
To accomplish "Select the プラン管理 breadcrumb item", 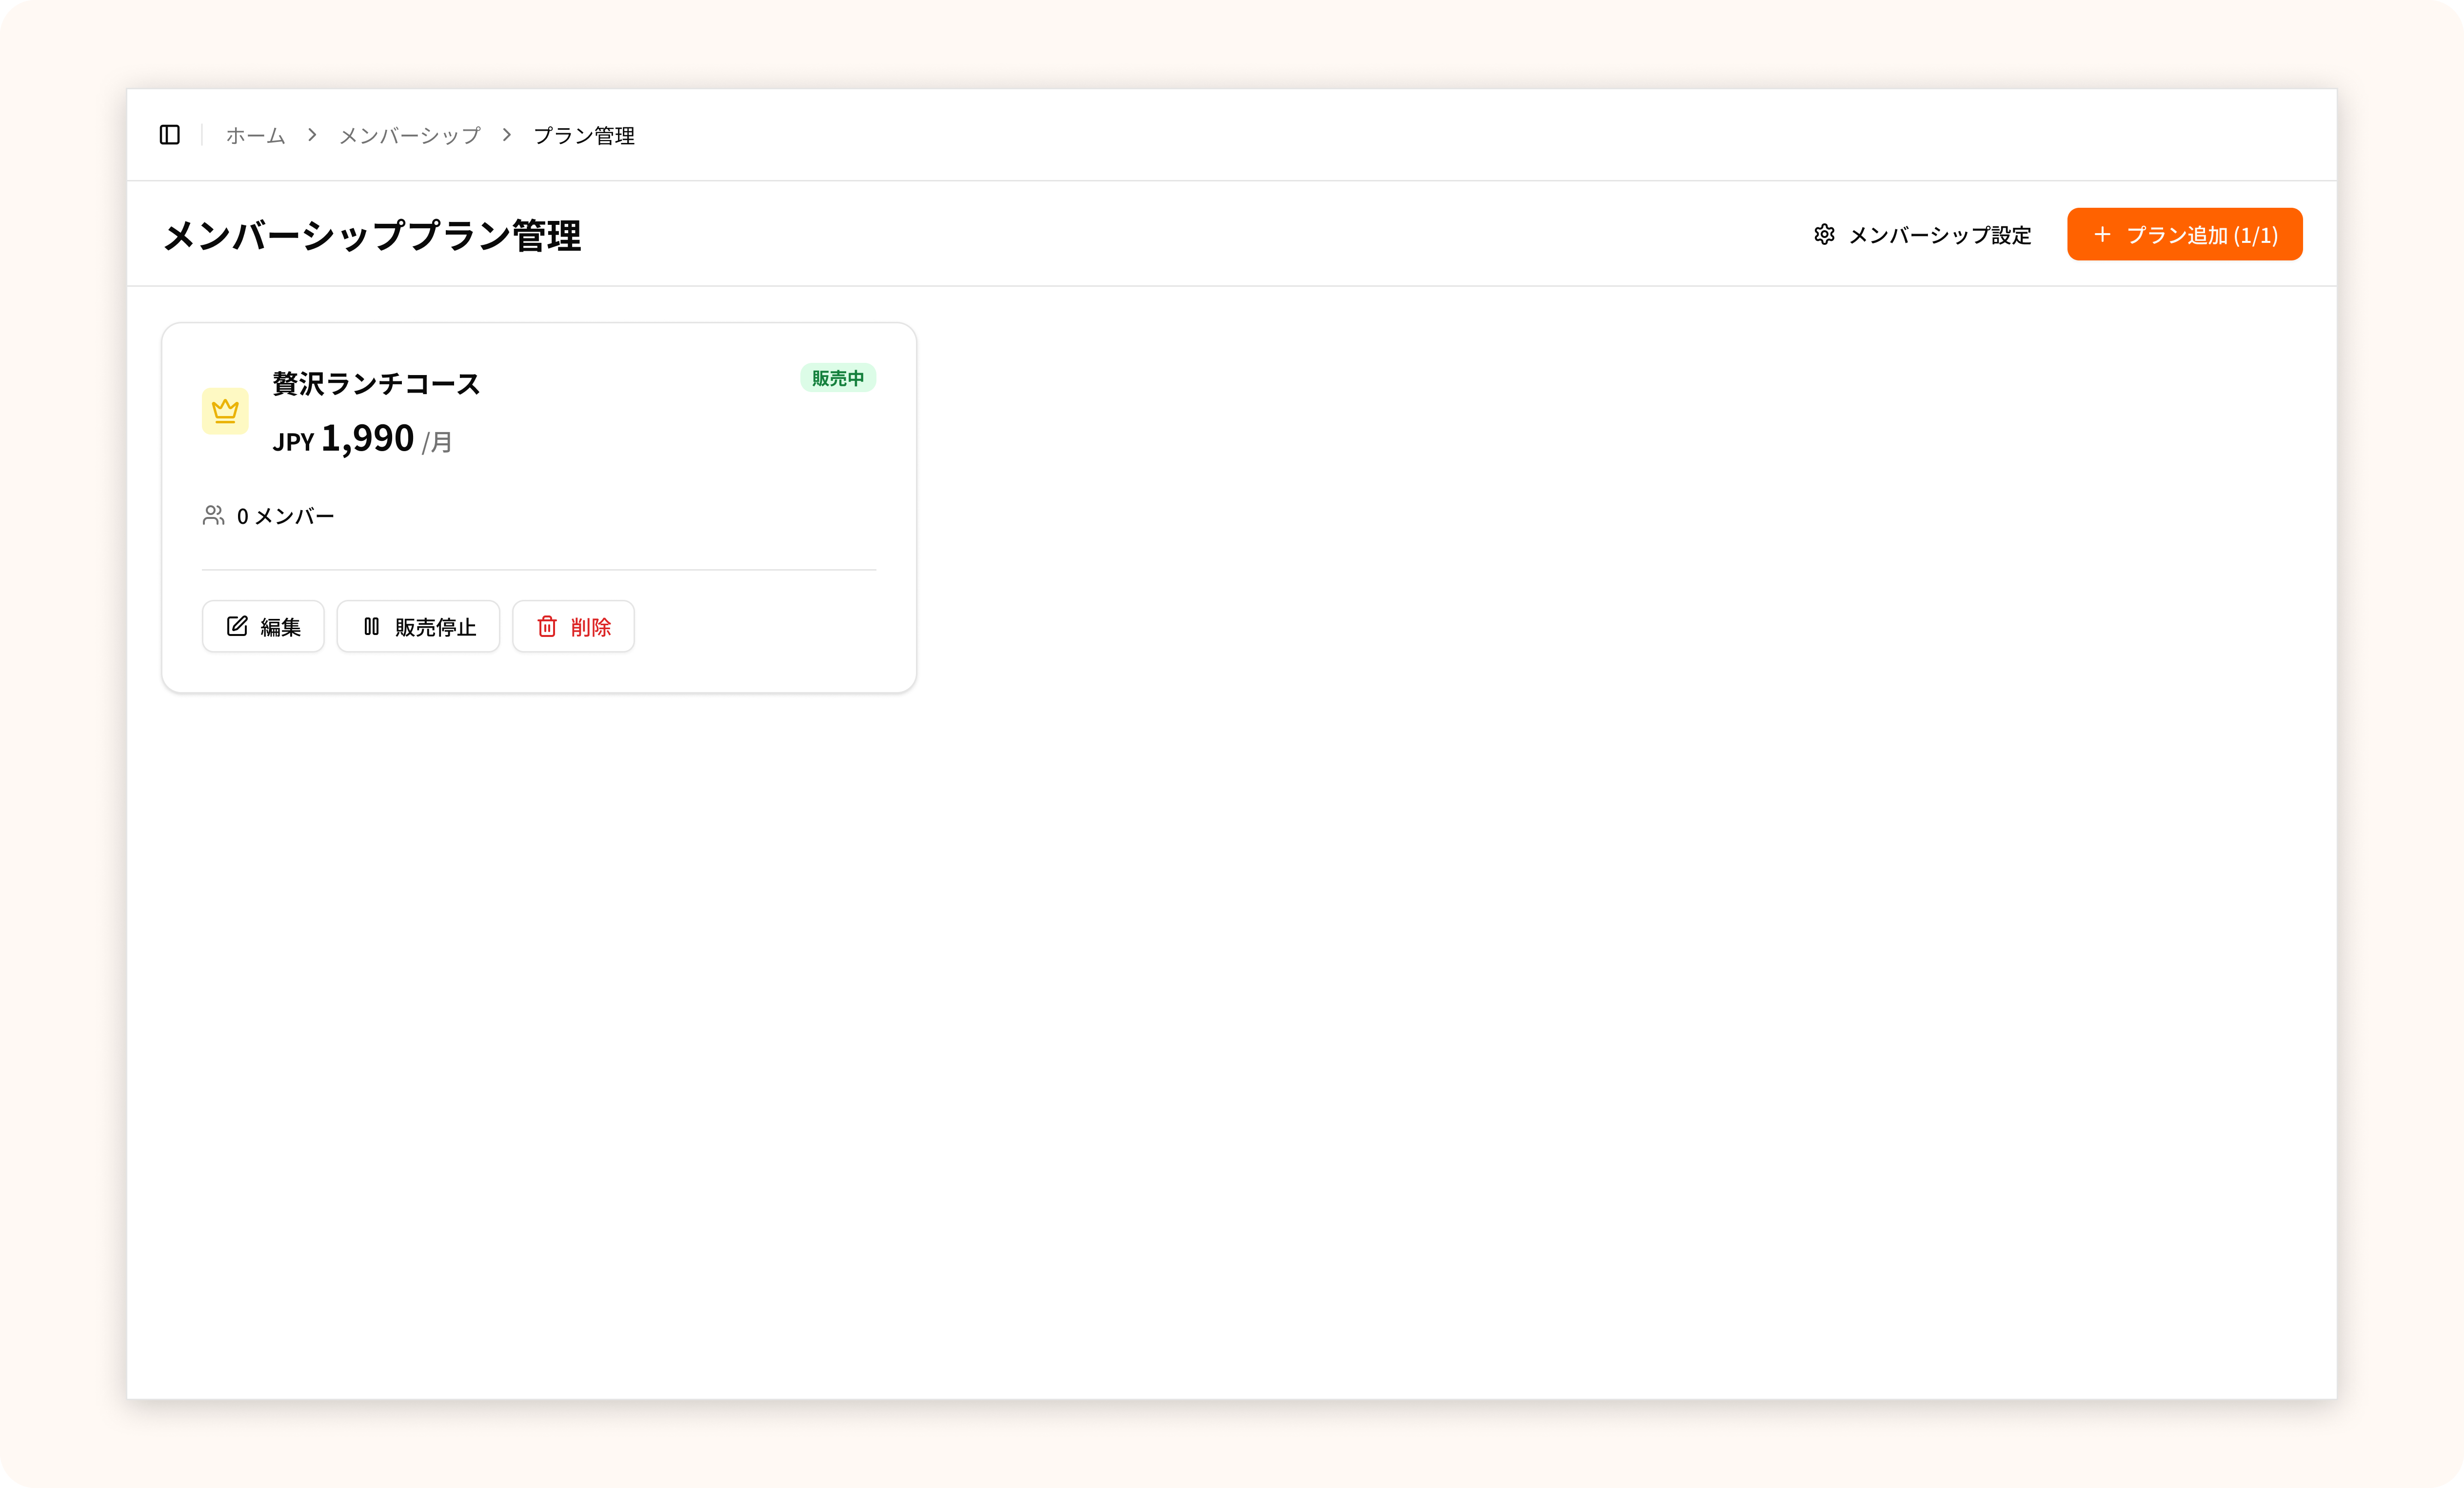I will [x=584, y=135].
